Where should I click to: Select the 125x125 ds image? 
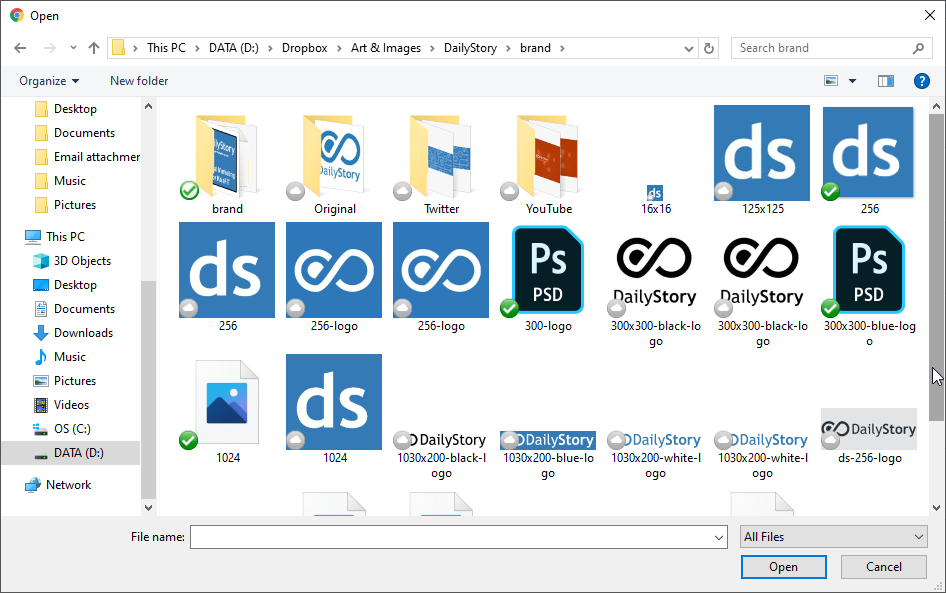tap(762, 160)
